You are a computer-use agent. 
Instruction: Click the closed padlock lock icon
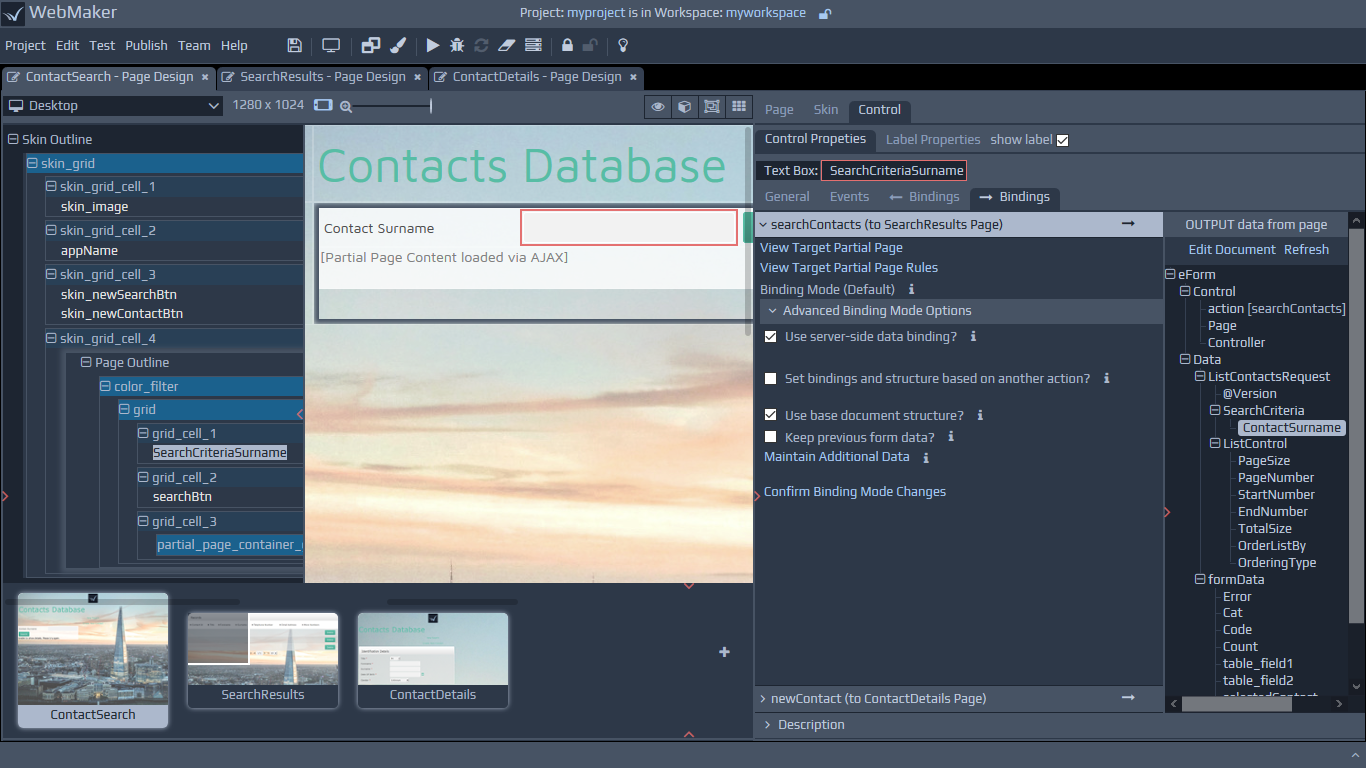tap(567, 45)
